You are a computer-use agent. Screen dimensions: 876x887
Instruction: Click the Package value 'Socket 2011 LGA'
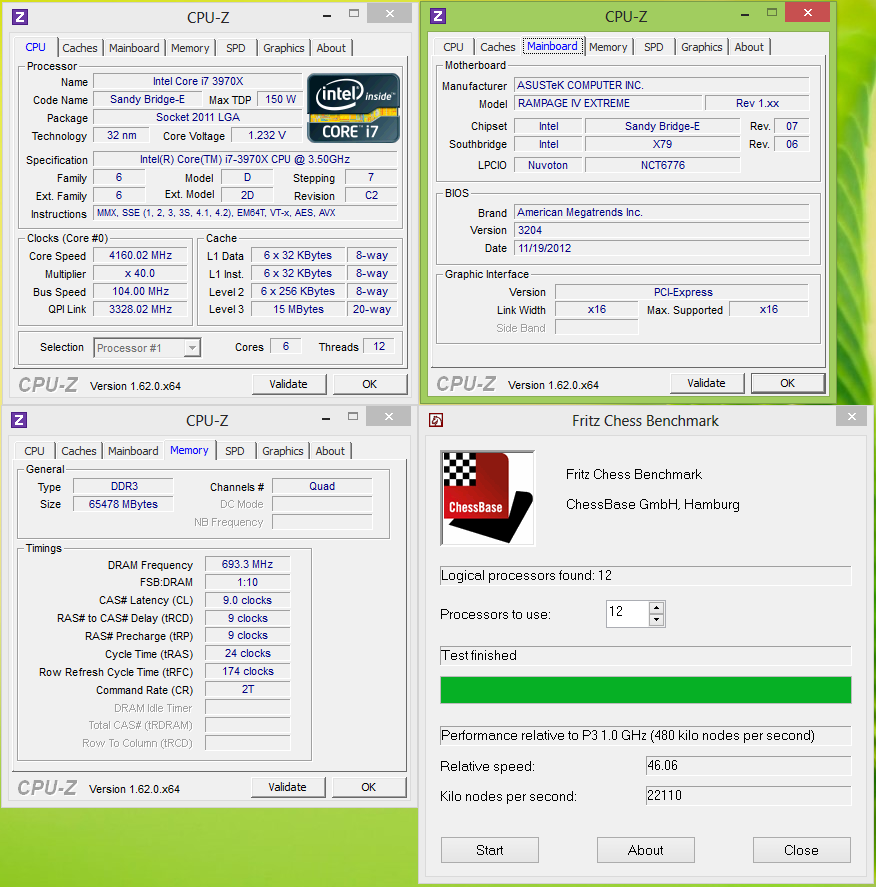(198, 117)
